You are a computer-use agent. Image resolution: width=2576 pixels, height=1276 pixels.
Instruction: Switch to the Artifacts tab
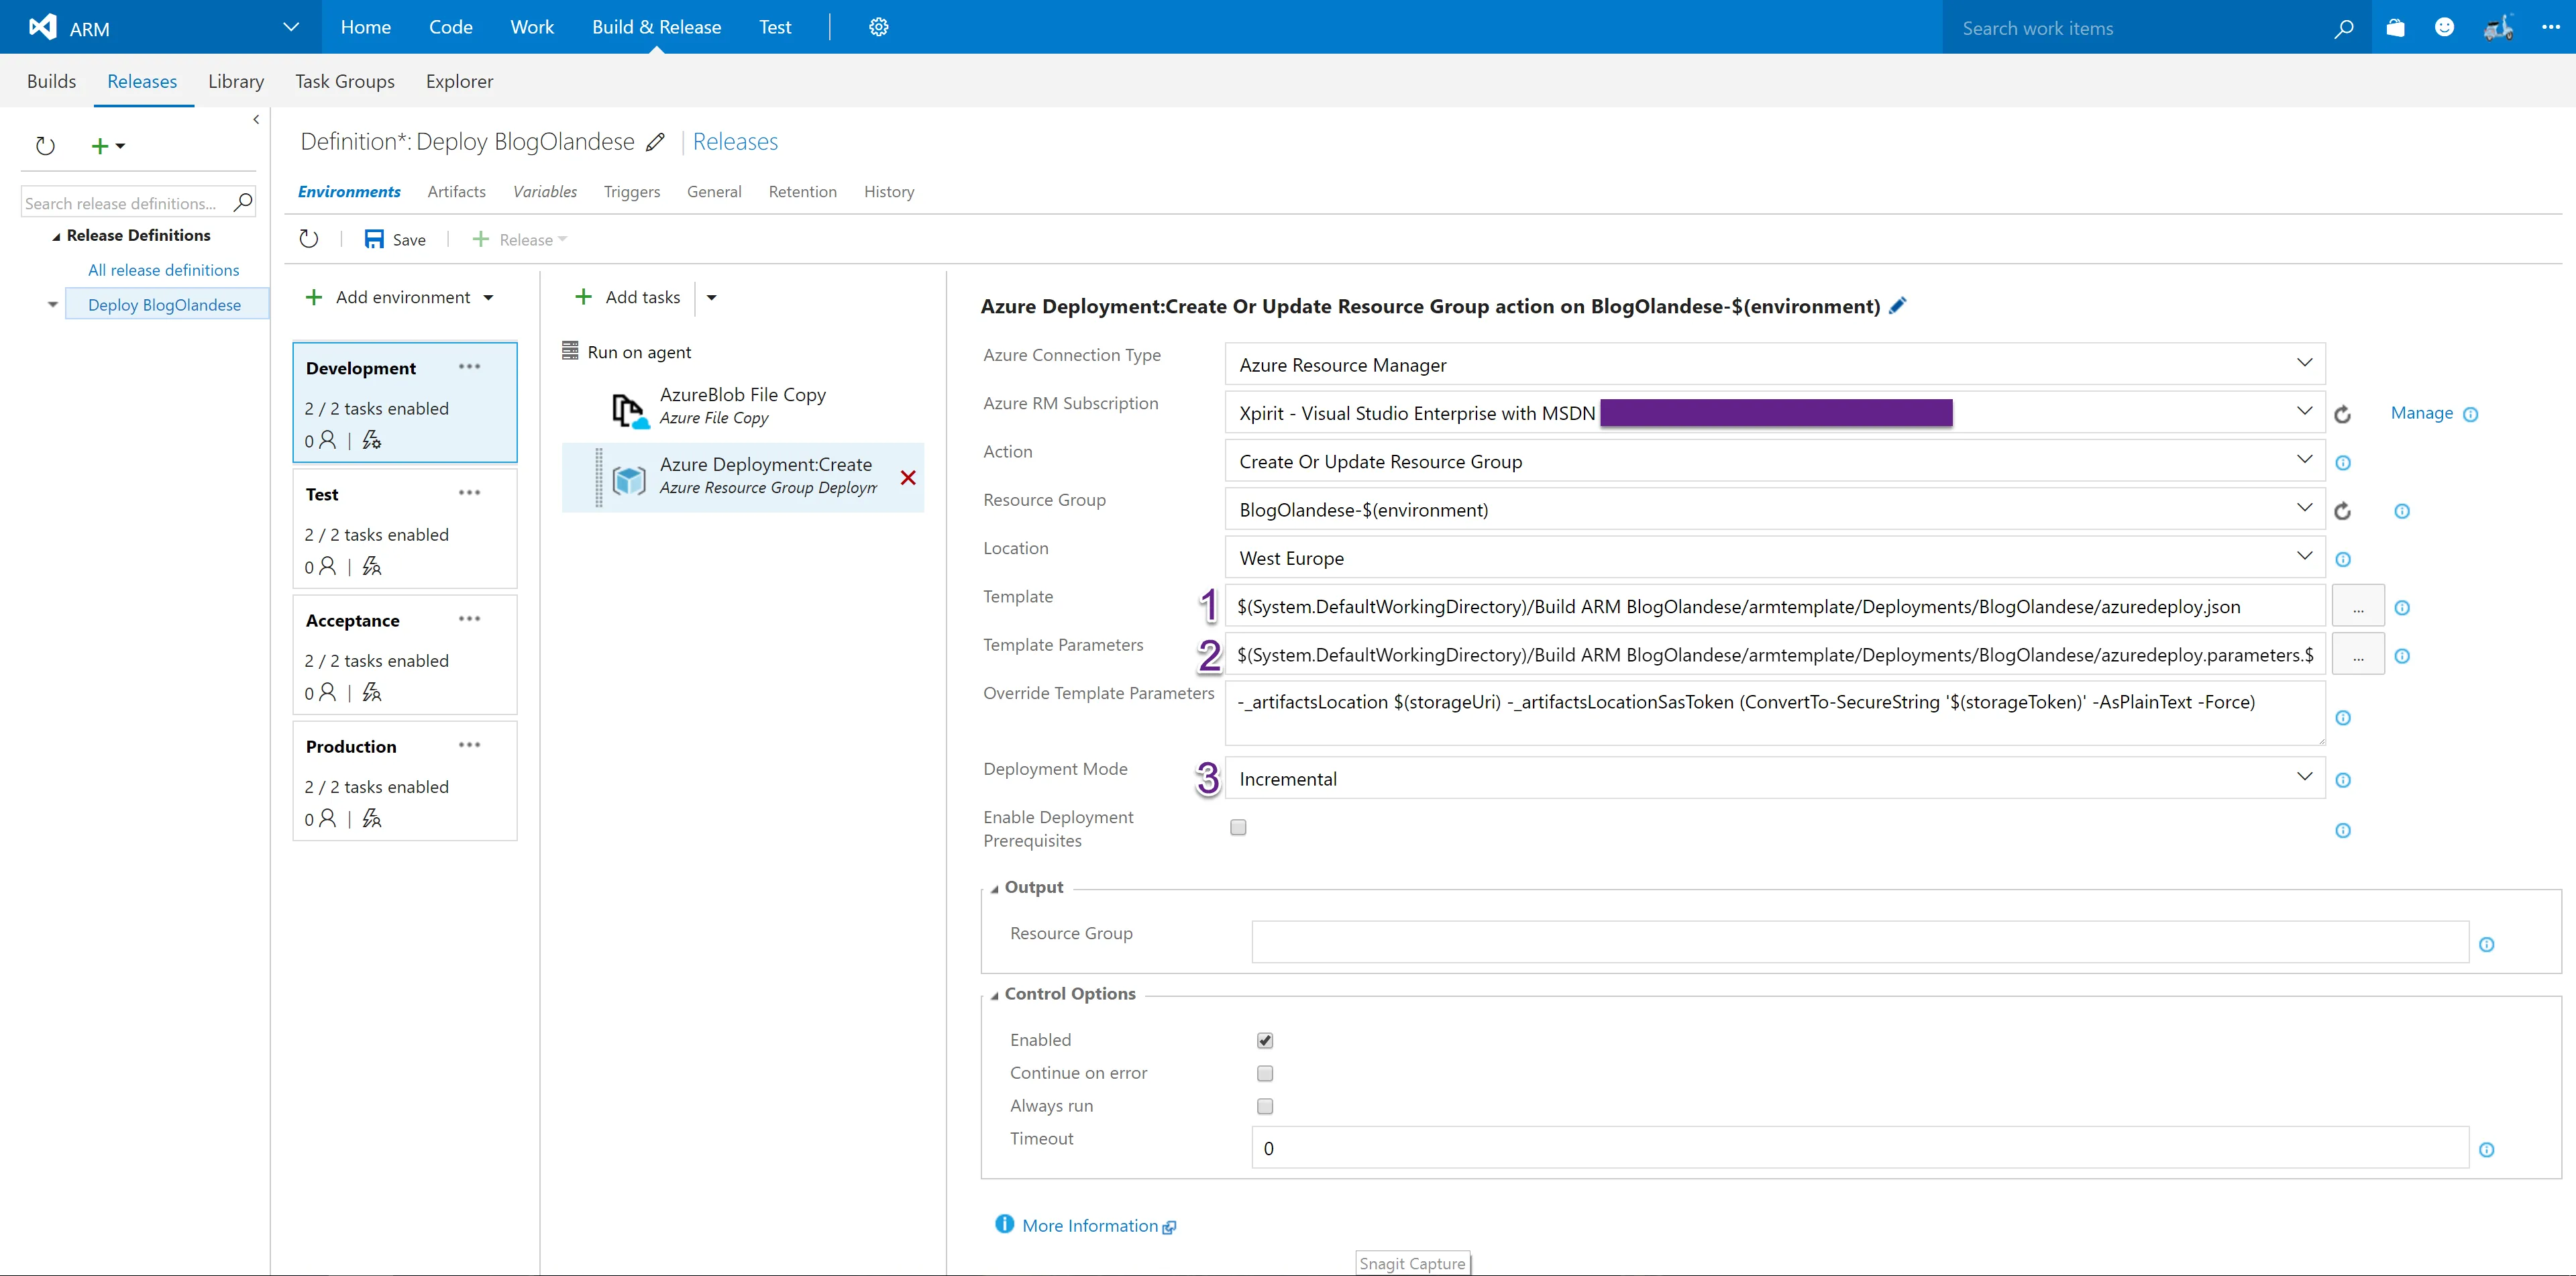click(456, 191)
